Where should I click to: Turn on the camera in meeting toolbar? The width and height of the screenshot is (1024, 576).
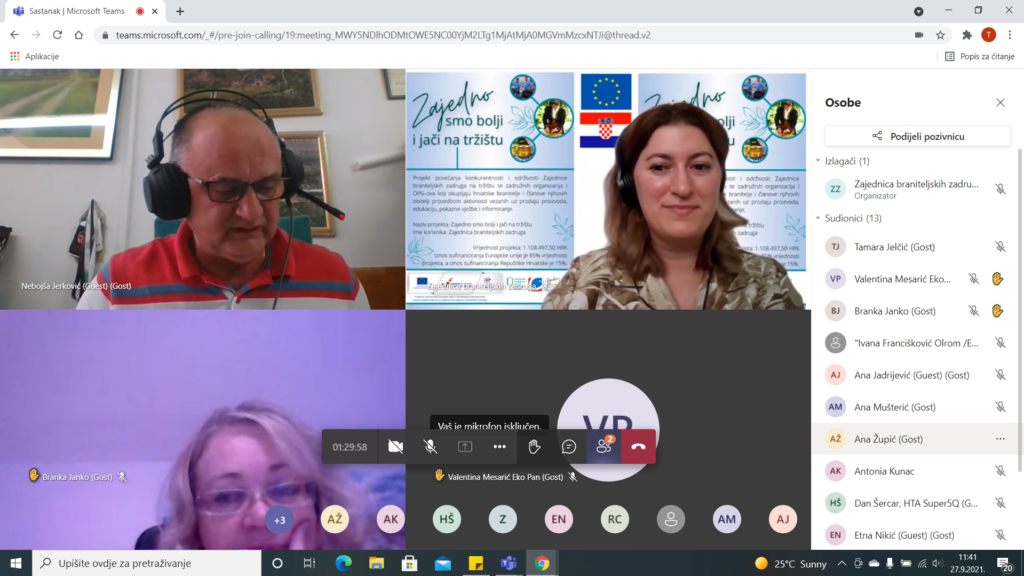(395, 446)
